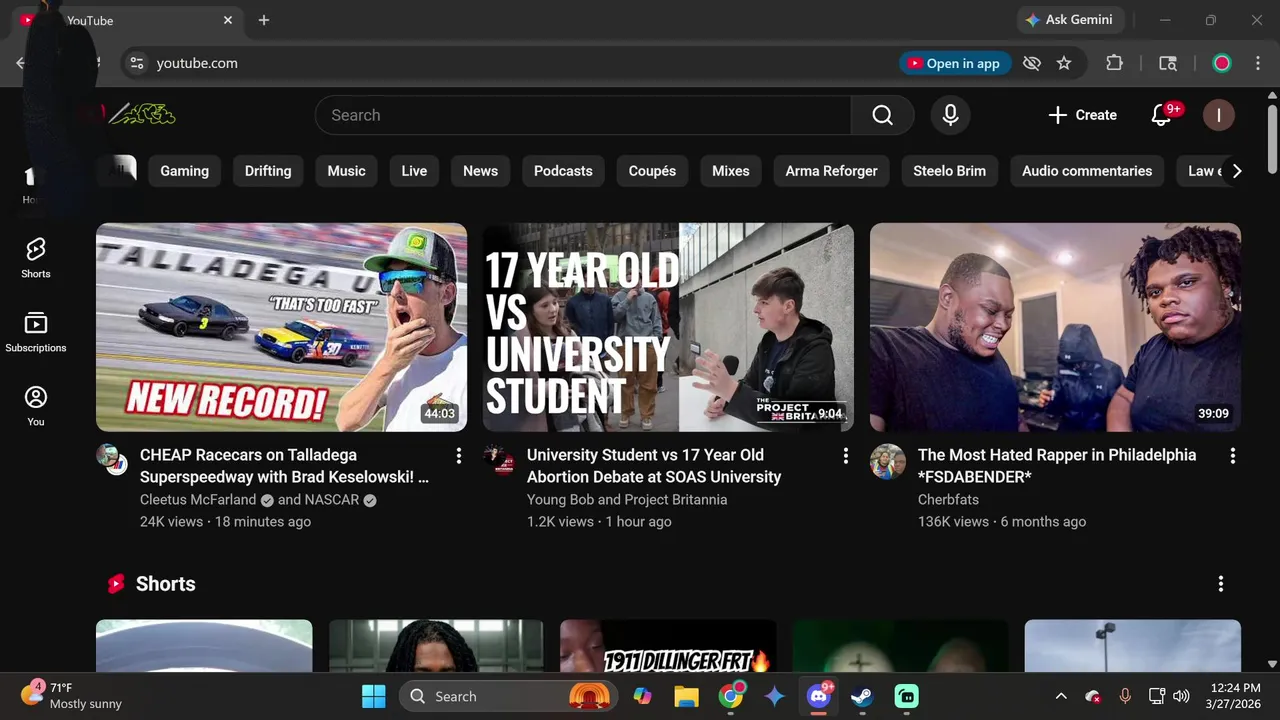Image resolution: width=1280 pixels, height=720 pixels.
Task: Open University Student vs 17 Year Old title
Action: [654, 466]
